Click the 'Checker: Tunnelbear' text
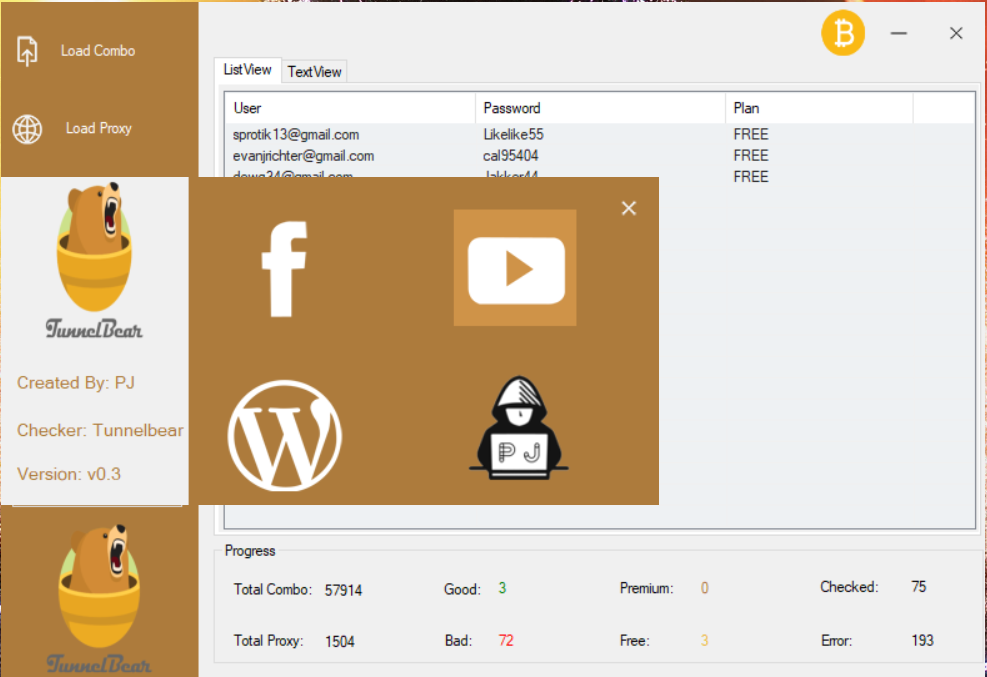 coord(100,430)
